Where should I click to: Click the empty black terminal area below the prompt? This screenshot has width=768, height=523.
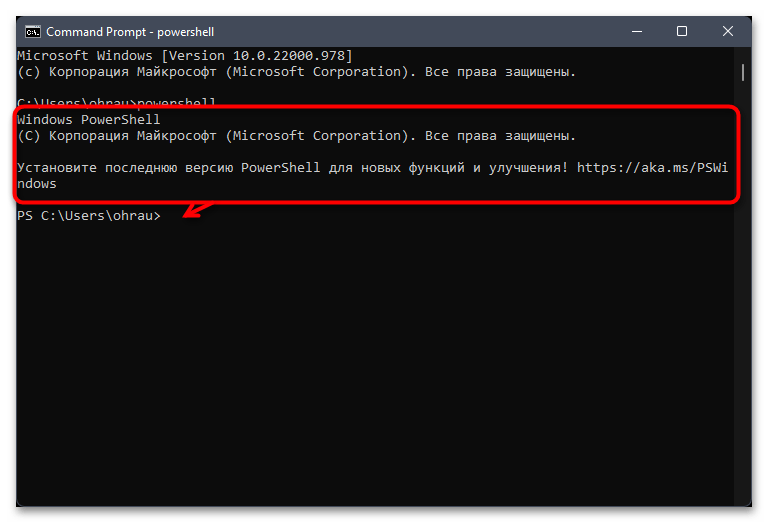point(375,362)
